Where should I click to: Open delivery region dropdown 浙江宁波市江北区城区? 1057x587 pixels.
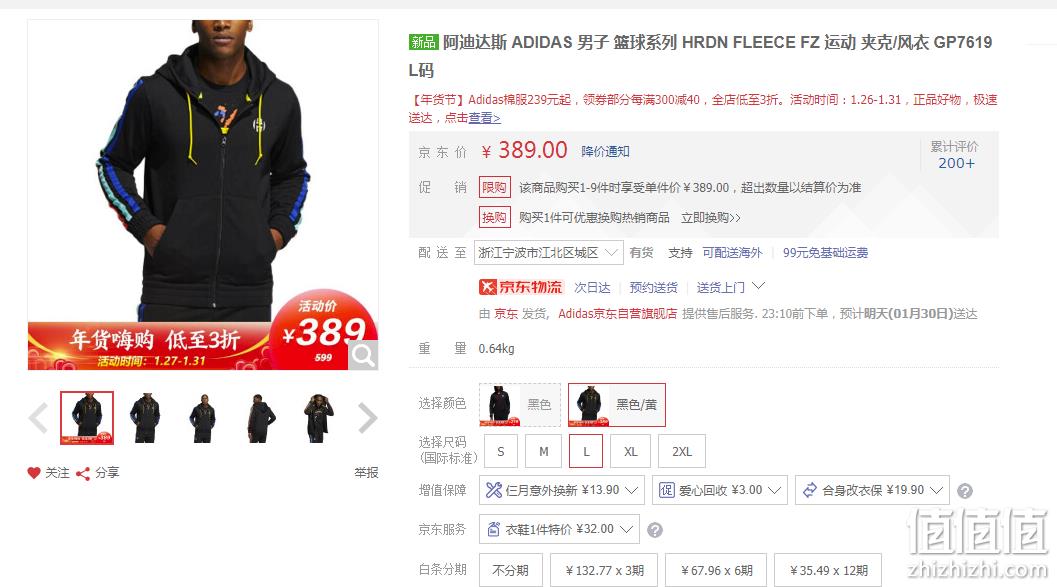548,253
